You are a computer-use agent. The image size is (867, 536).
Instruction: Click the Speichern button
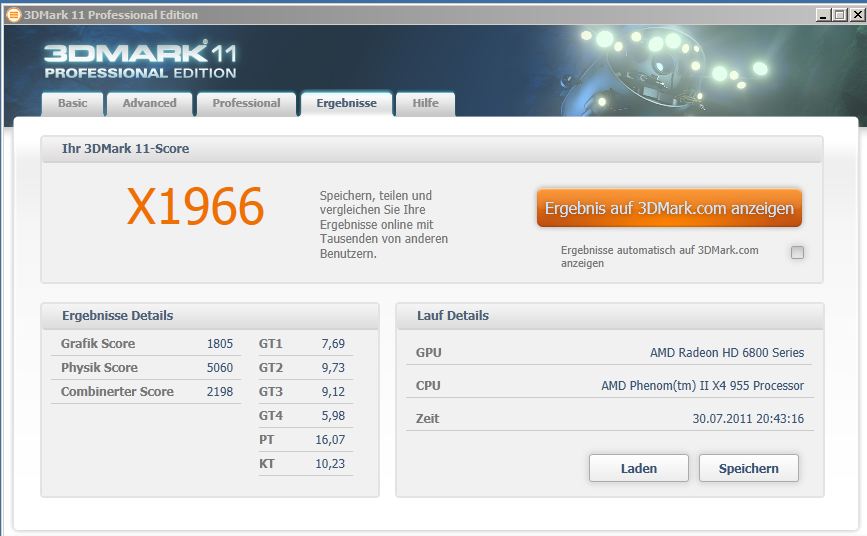click(749, 469)
